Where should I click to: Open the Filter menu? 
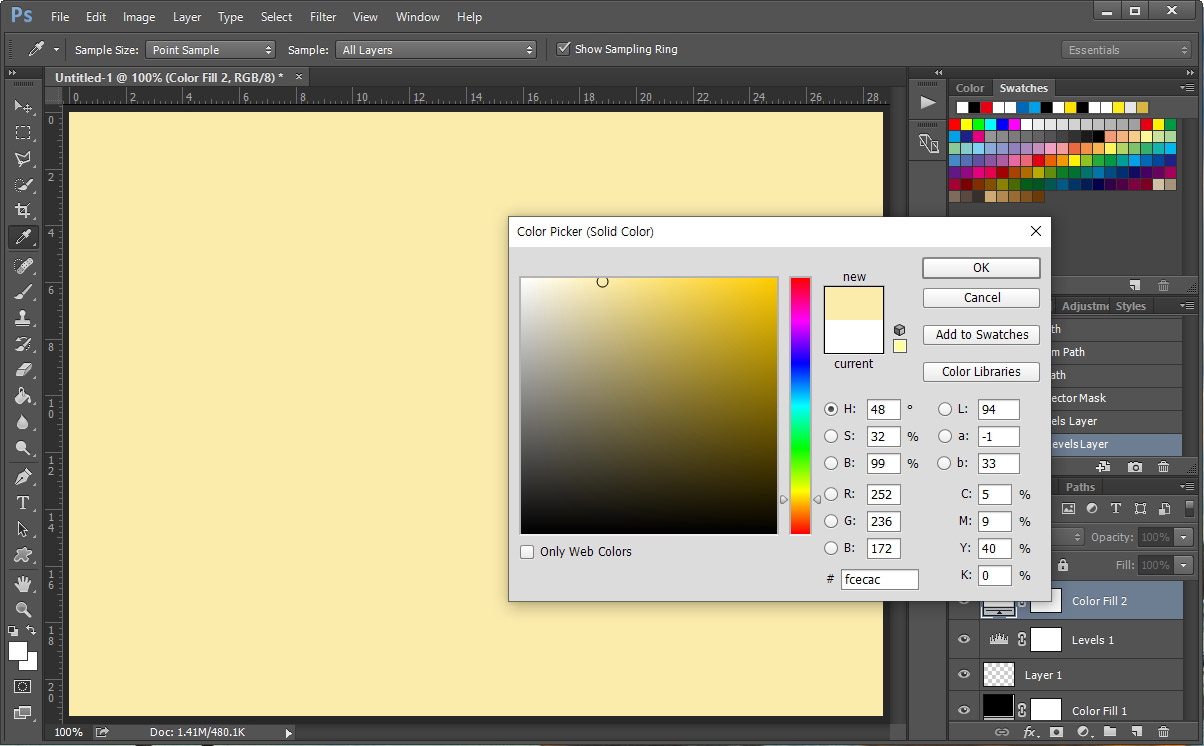click(323, 17)
